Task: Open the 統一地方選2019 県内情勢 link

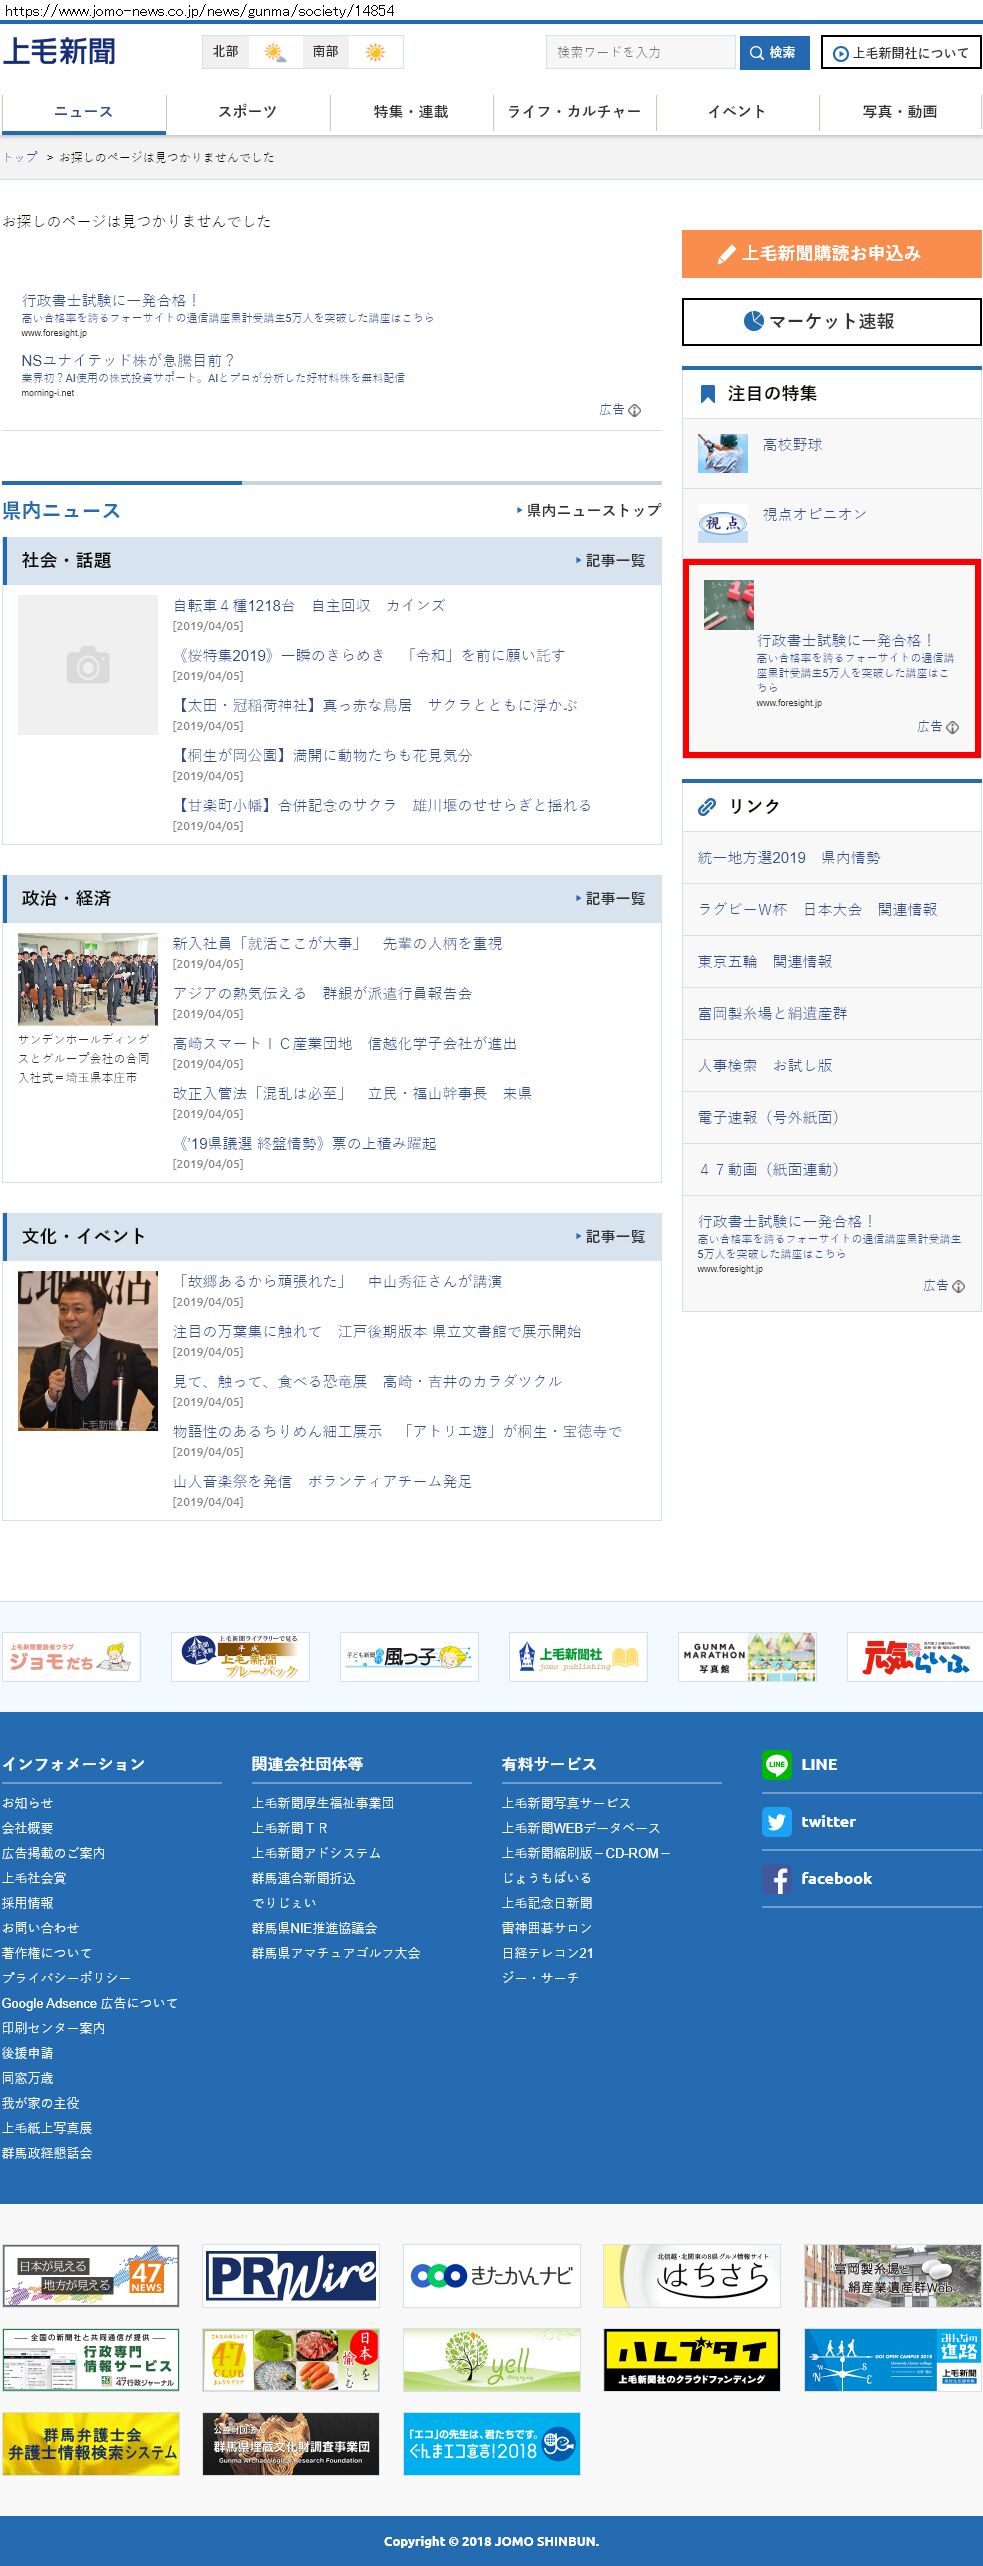Action: pyautogui.click(x=789, y=858)
